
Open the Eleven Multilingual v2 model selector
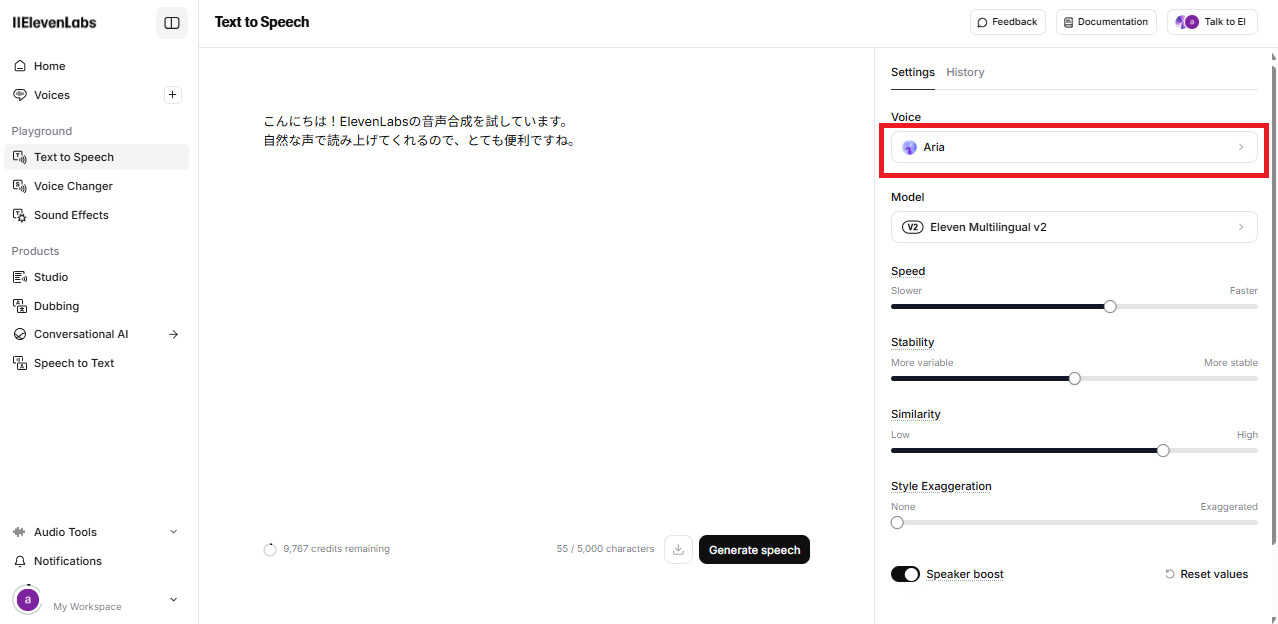[x=1074, y=227]
